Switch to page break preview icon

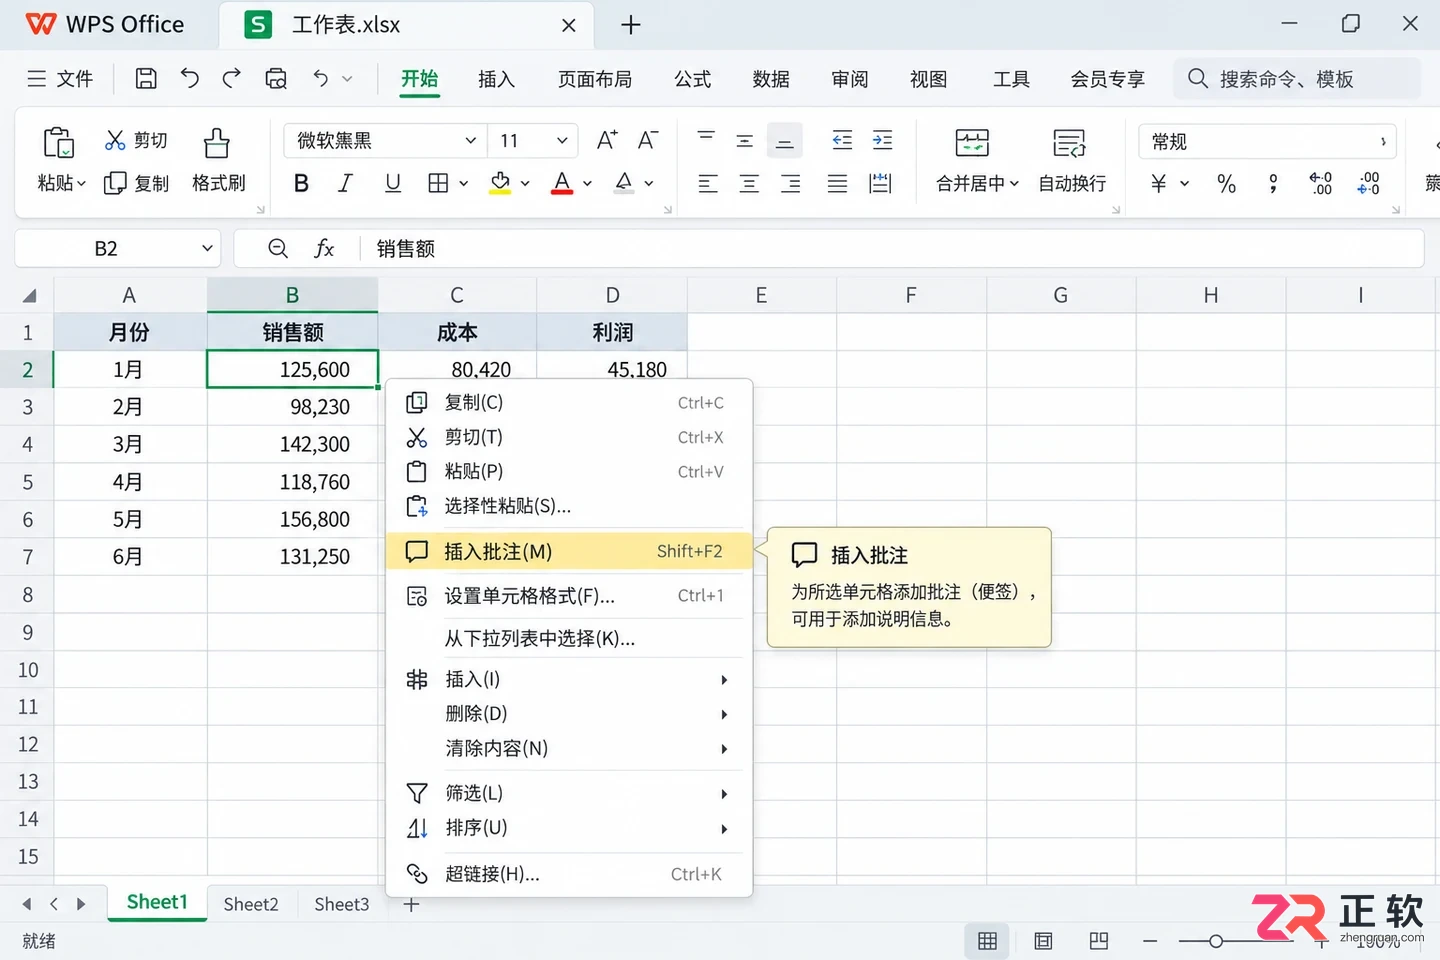[1099, 941]
